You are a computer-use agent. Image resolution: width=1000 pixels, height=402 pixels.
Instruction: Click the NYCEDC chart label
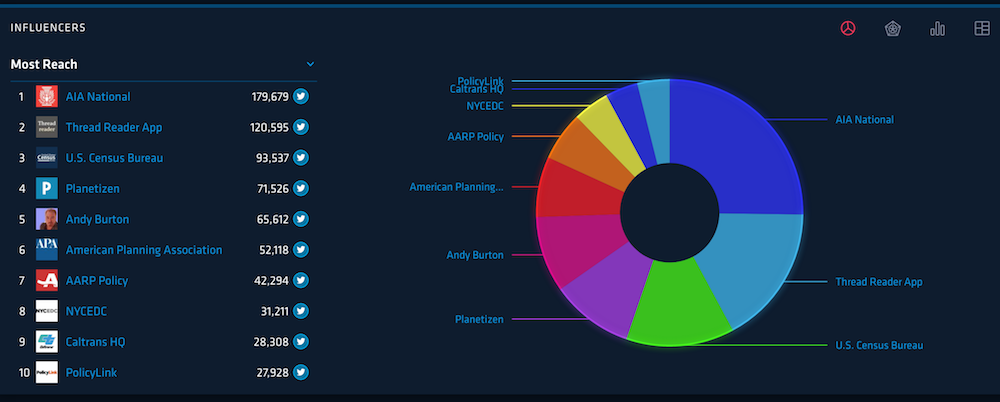click(485, 105)
